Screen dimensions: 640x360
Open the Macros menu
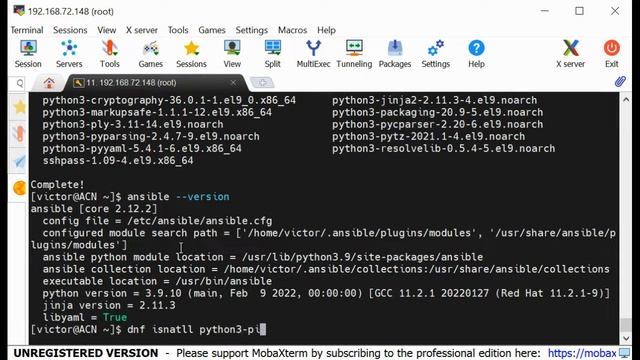(292, 30)
